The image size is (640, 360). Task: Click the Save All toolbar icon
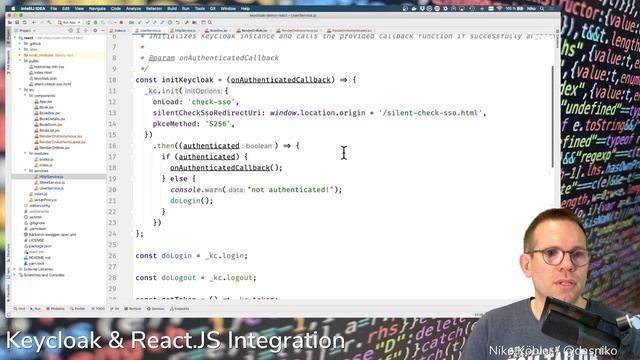point(17,22)
